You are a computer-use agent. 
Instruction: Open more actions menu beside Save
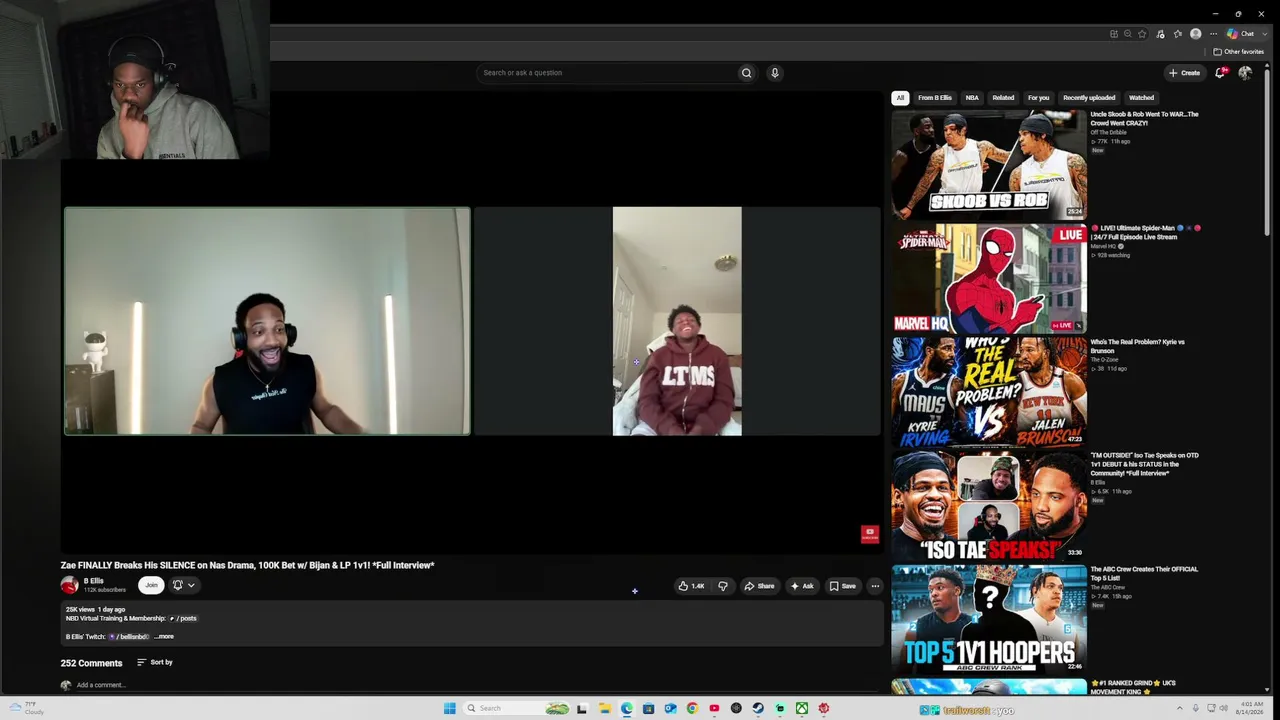875,586
